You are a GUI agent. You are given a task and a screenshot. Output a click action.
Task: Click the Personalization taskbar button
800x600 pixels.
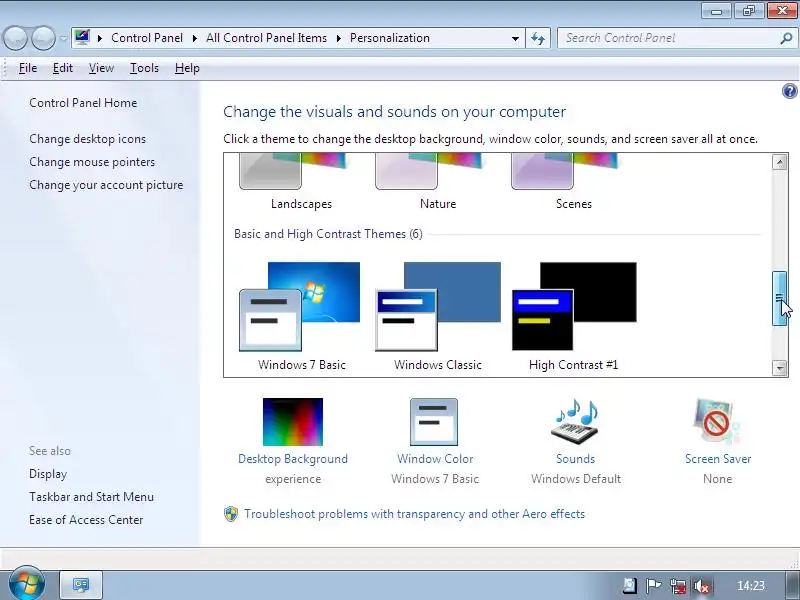click(81, 585)
